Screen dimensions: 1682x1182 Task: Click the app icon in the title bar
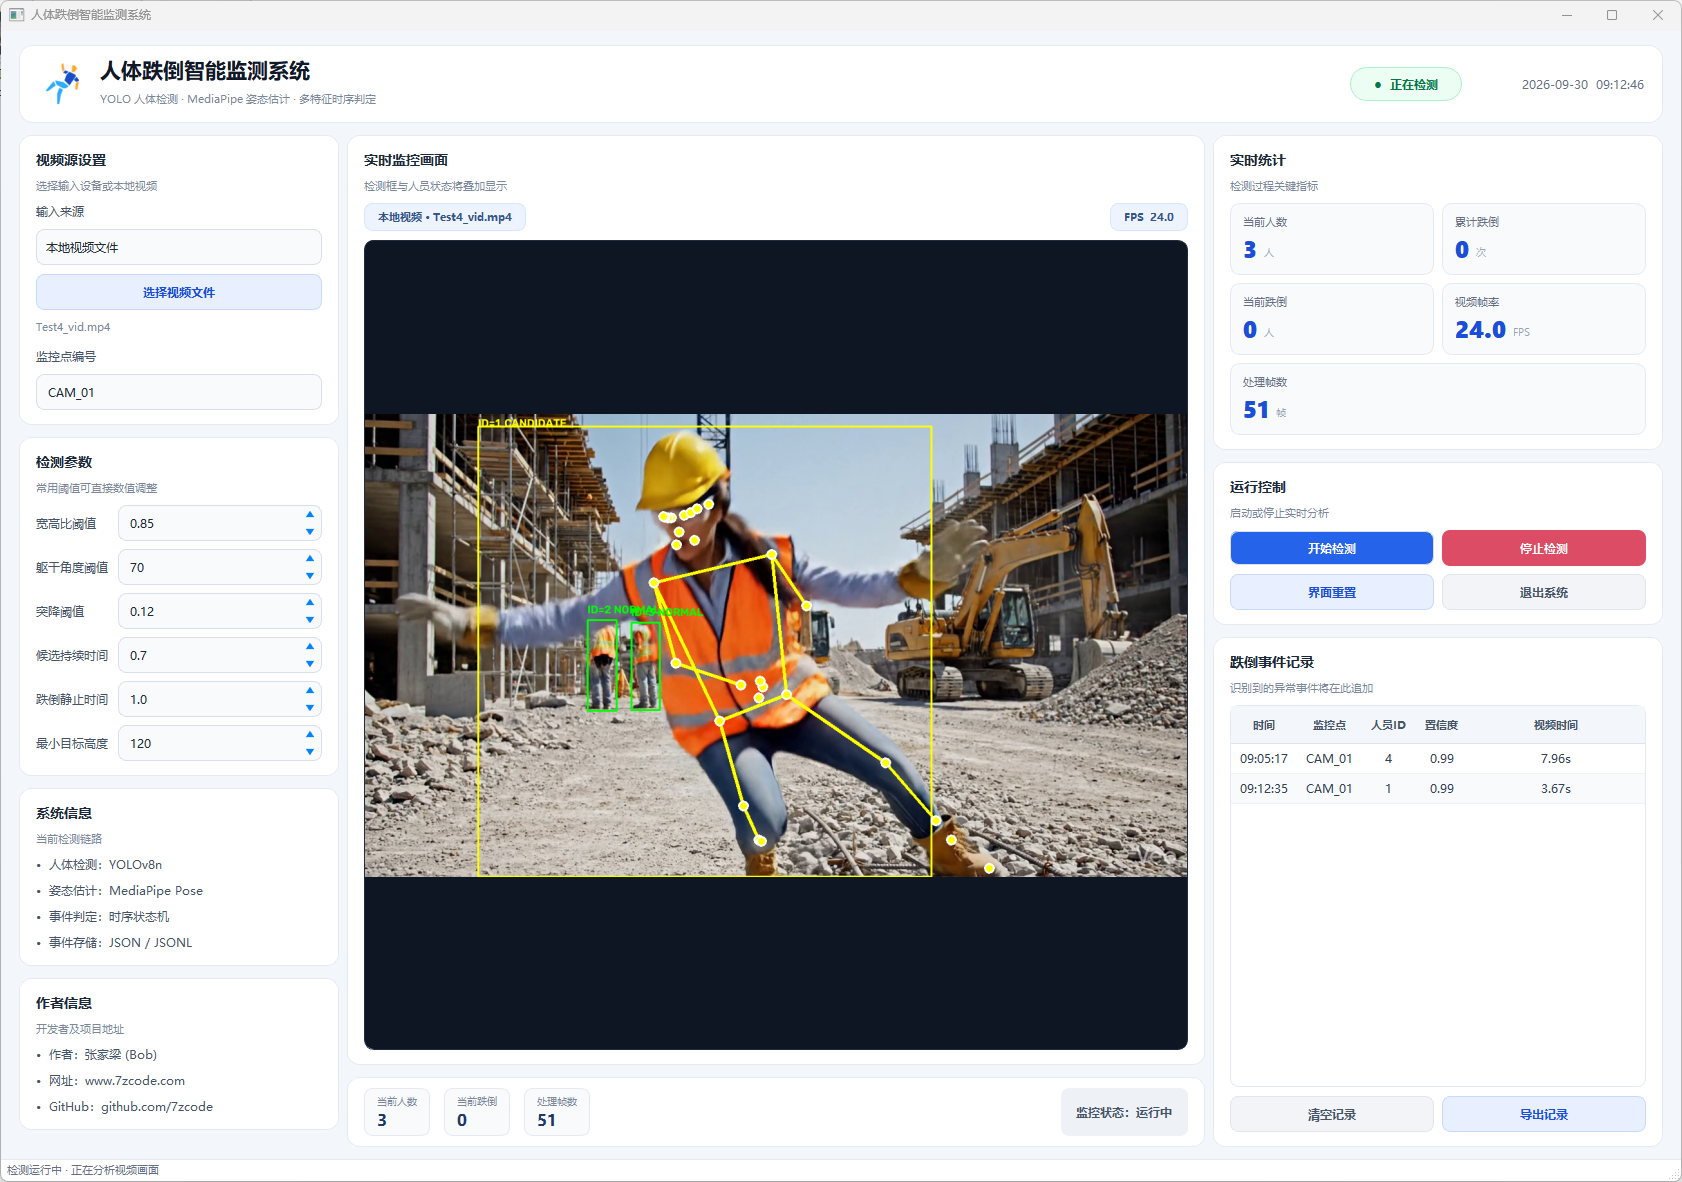[x=16, y=15]
